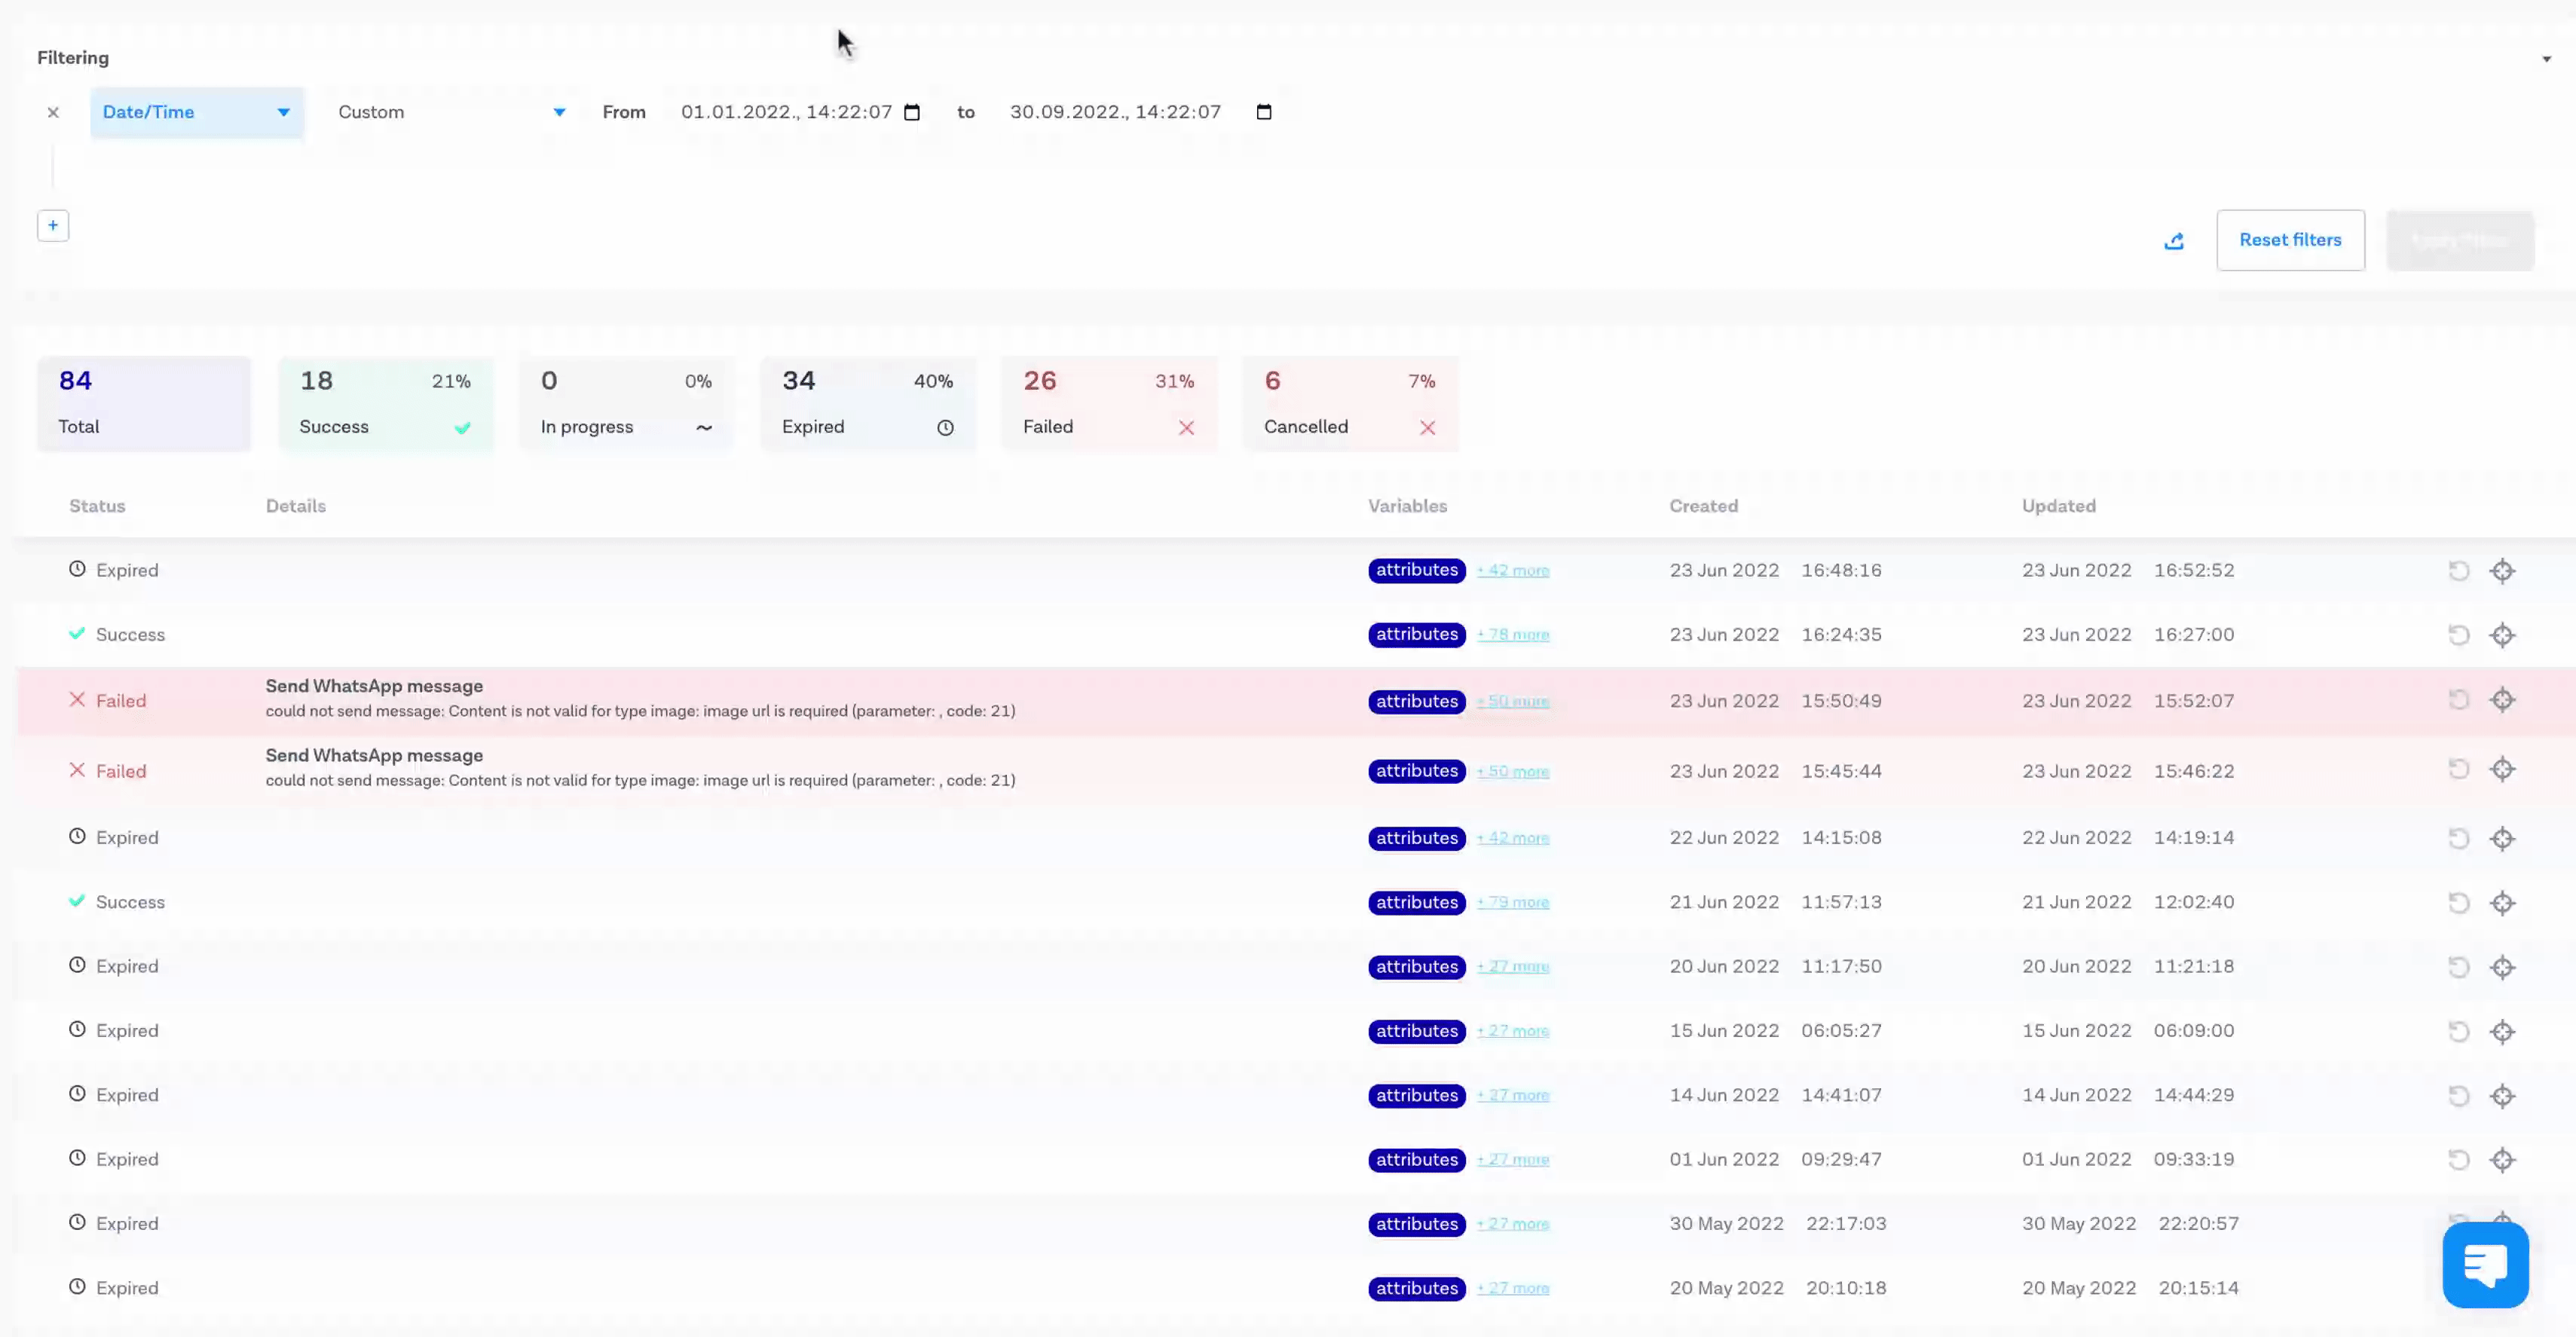Click the From date input field
Screen dimensions: 2576x1337
pyautogui.click(x=786, y=112)
